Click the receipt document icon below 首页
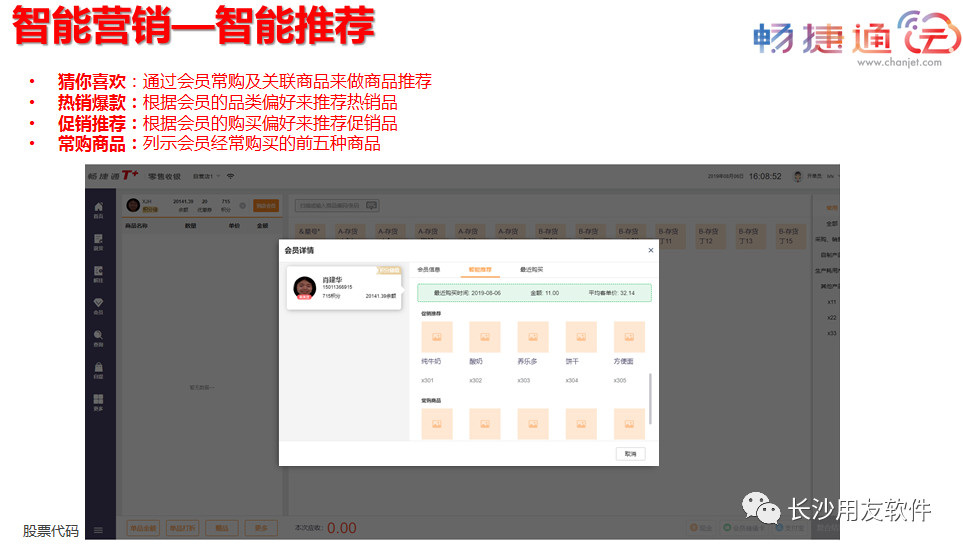Screen dimensions: 963x553 click(x=98, y=241)
